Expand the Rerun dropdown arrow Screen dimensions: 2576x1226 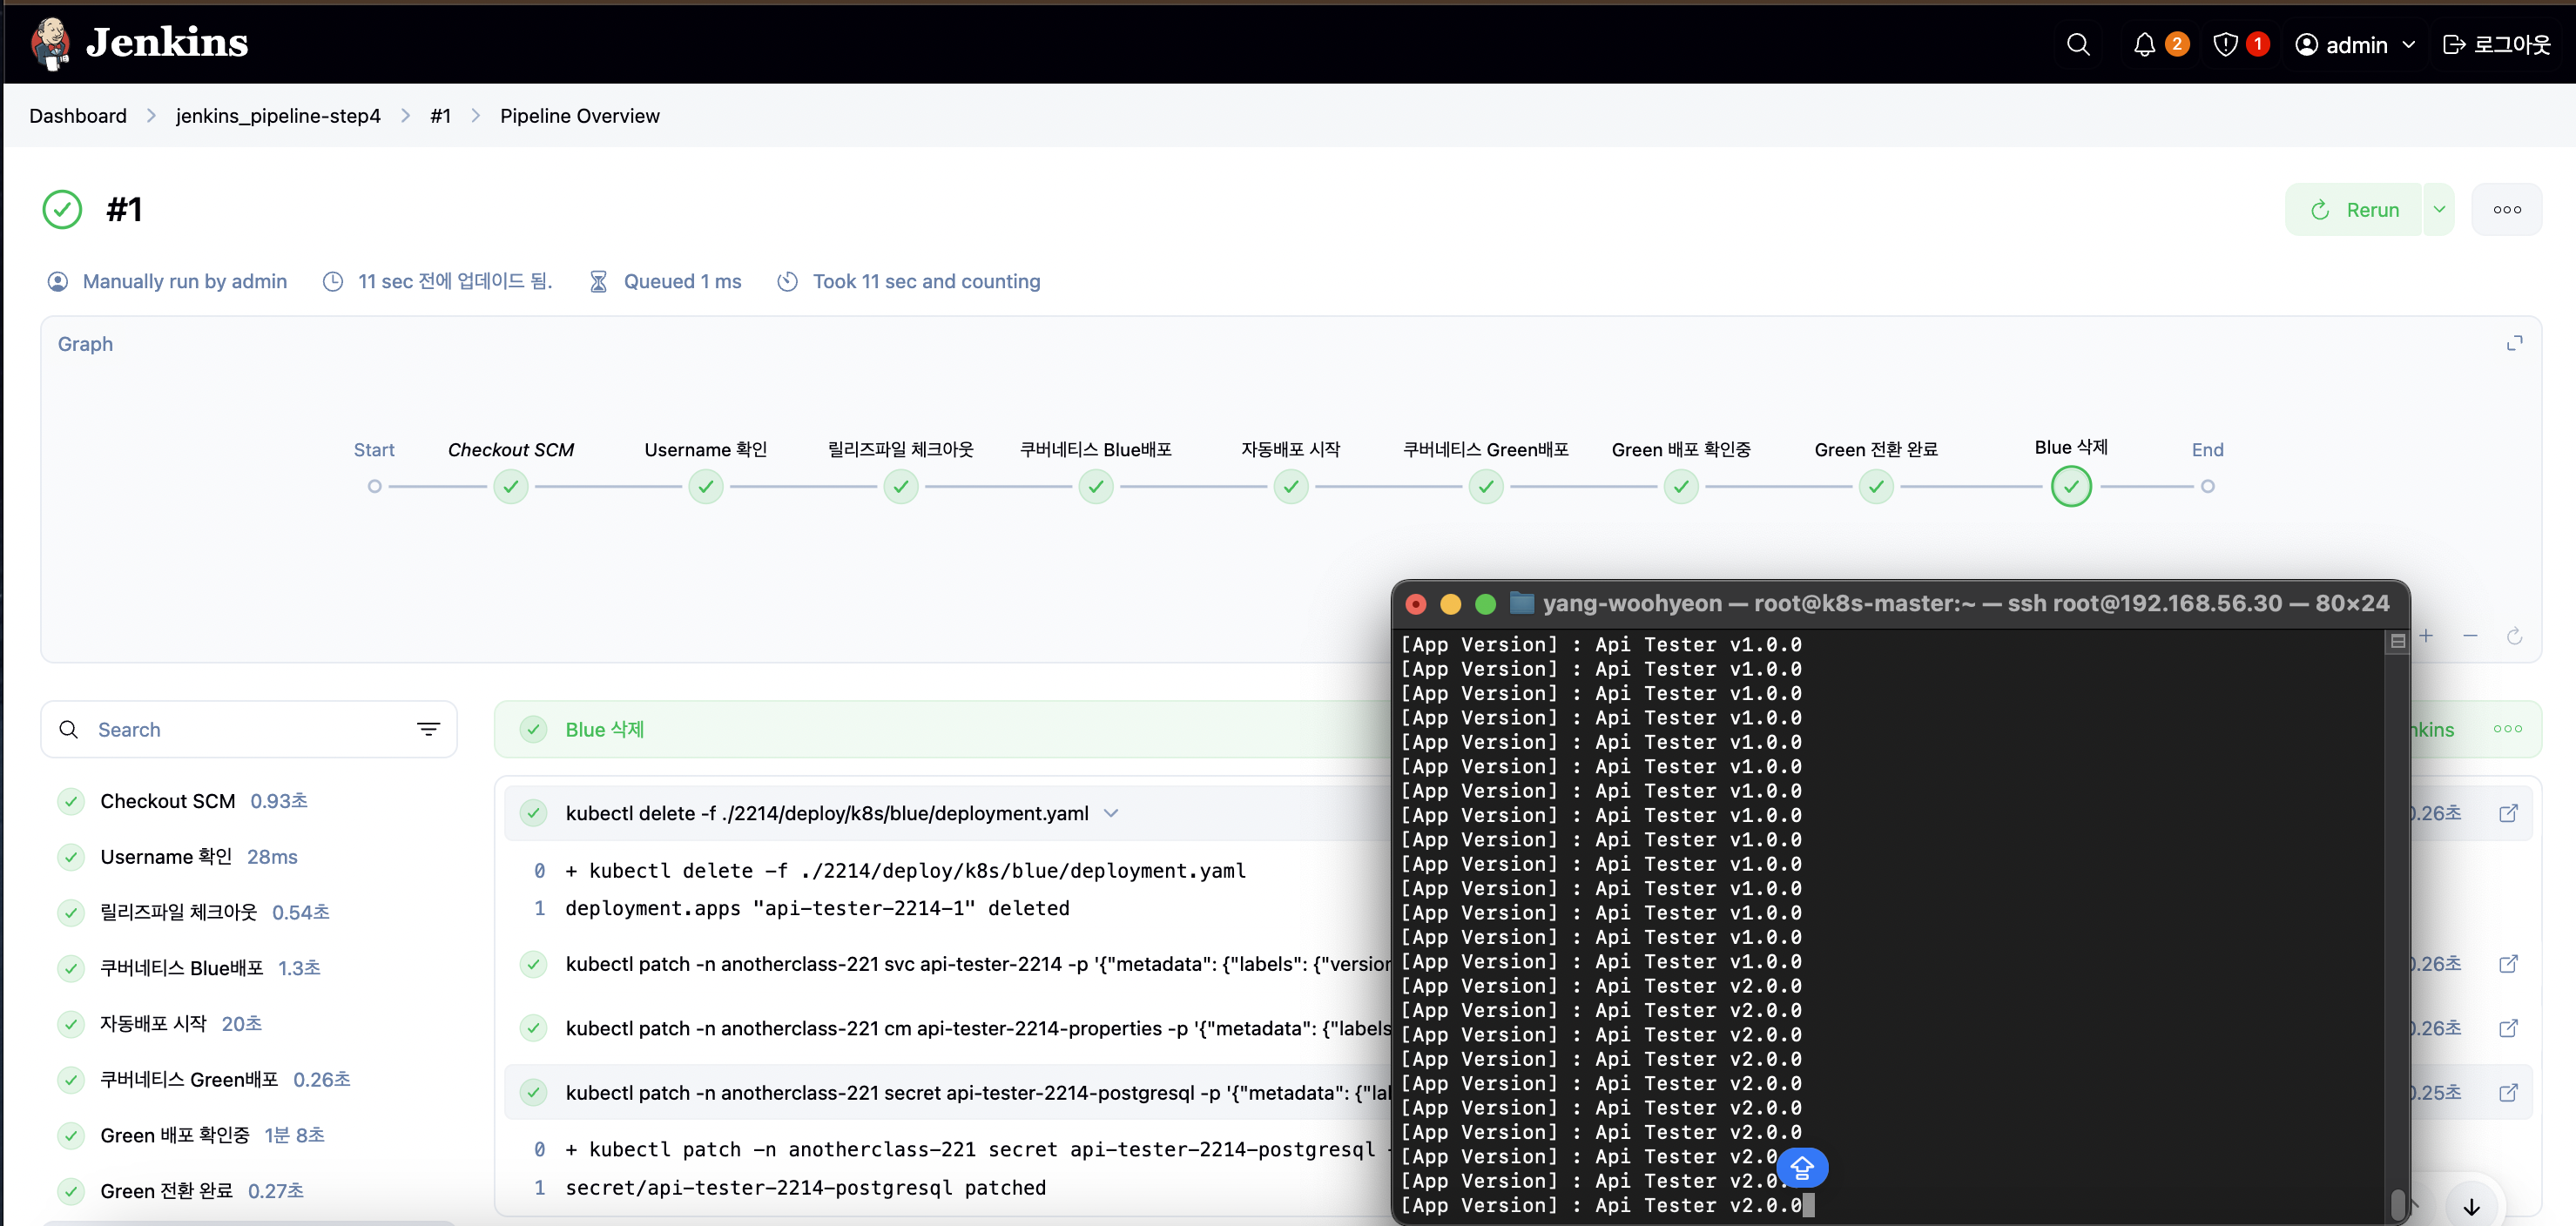tap(2439, 210)
